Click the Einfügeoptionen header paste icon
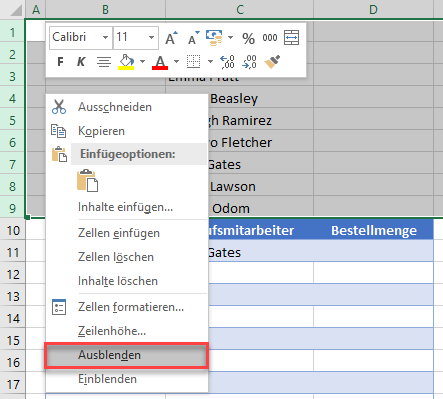The height and width of the screenshot is (399, 443). 59,154
